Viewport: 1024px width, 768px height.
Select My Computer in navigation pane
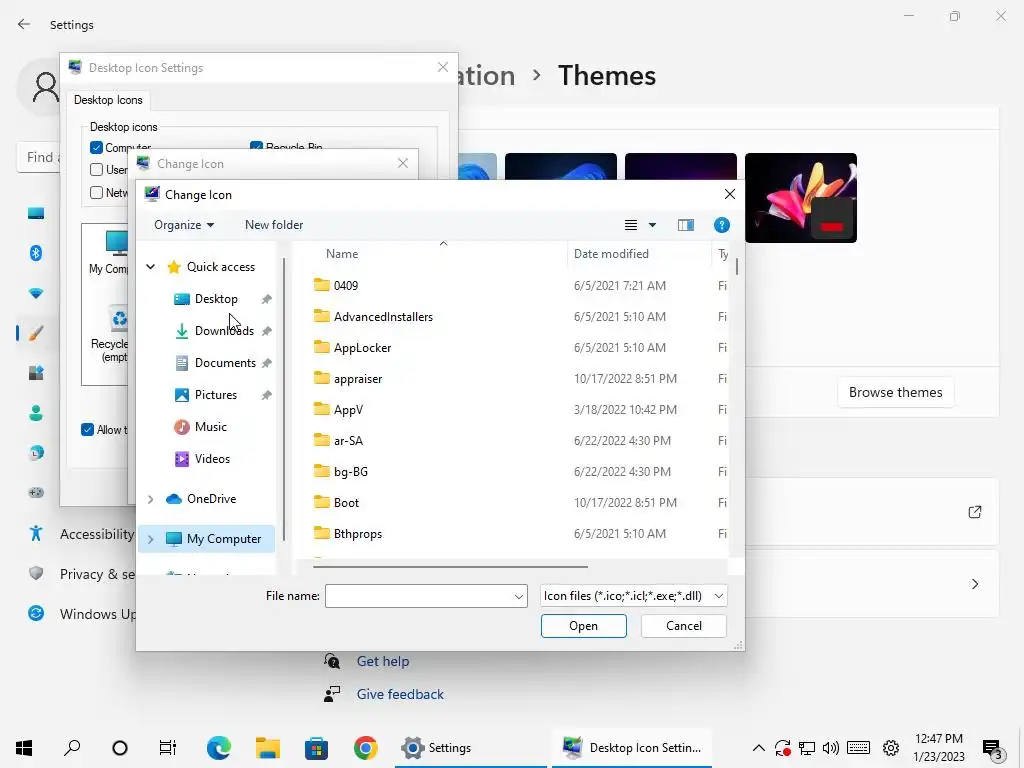[x=223, y=539]
